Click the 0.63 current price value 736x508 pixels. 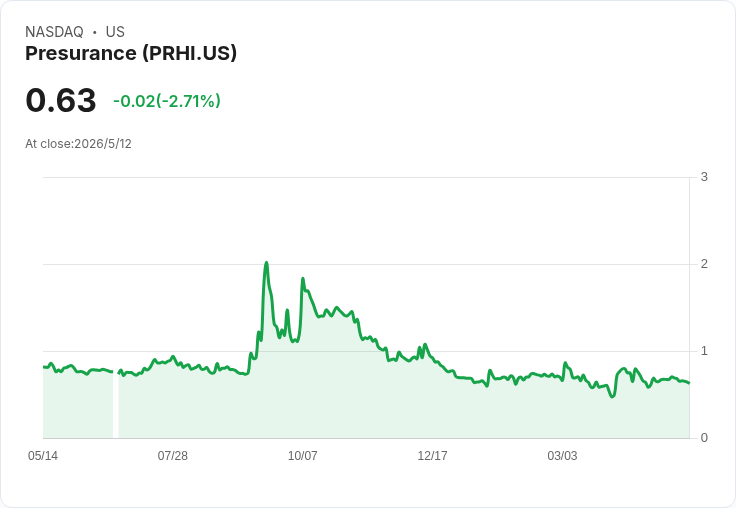(61, 100)
